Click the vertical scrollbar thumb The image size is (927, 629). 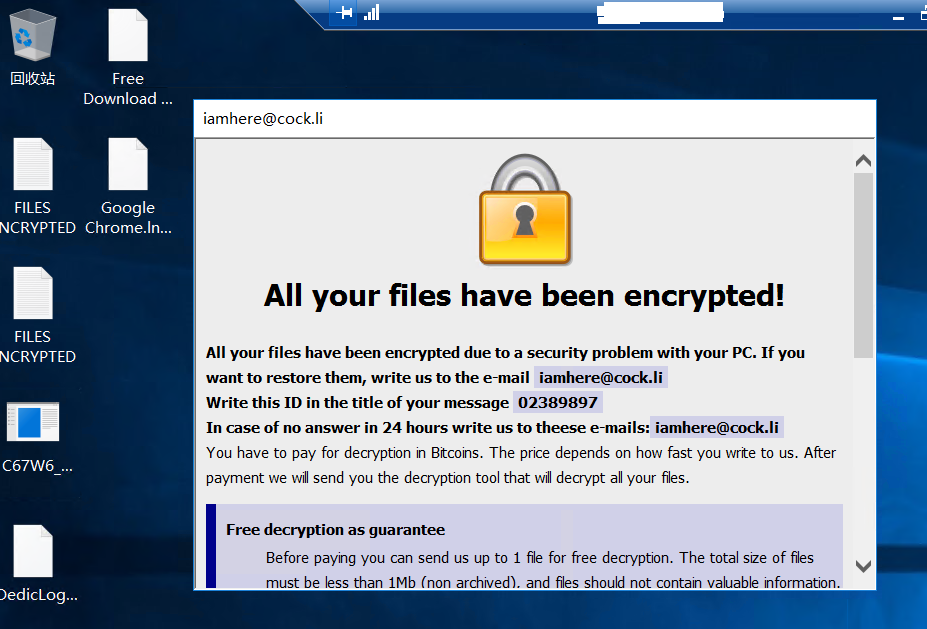coord(863,265)
